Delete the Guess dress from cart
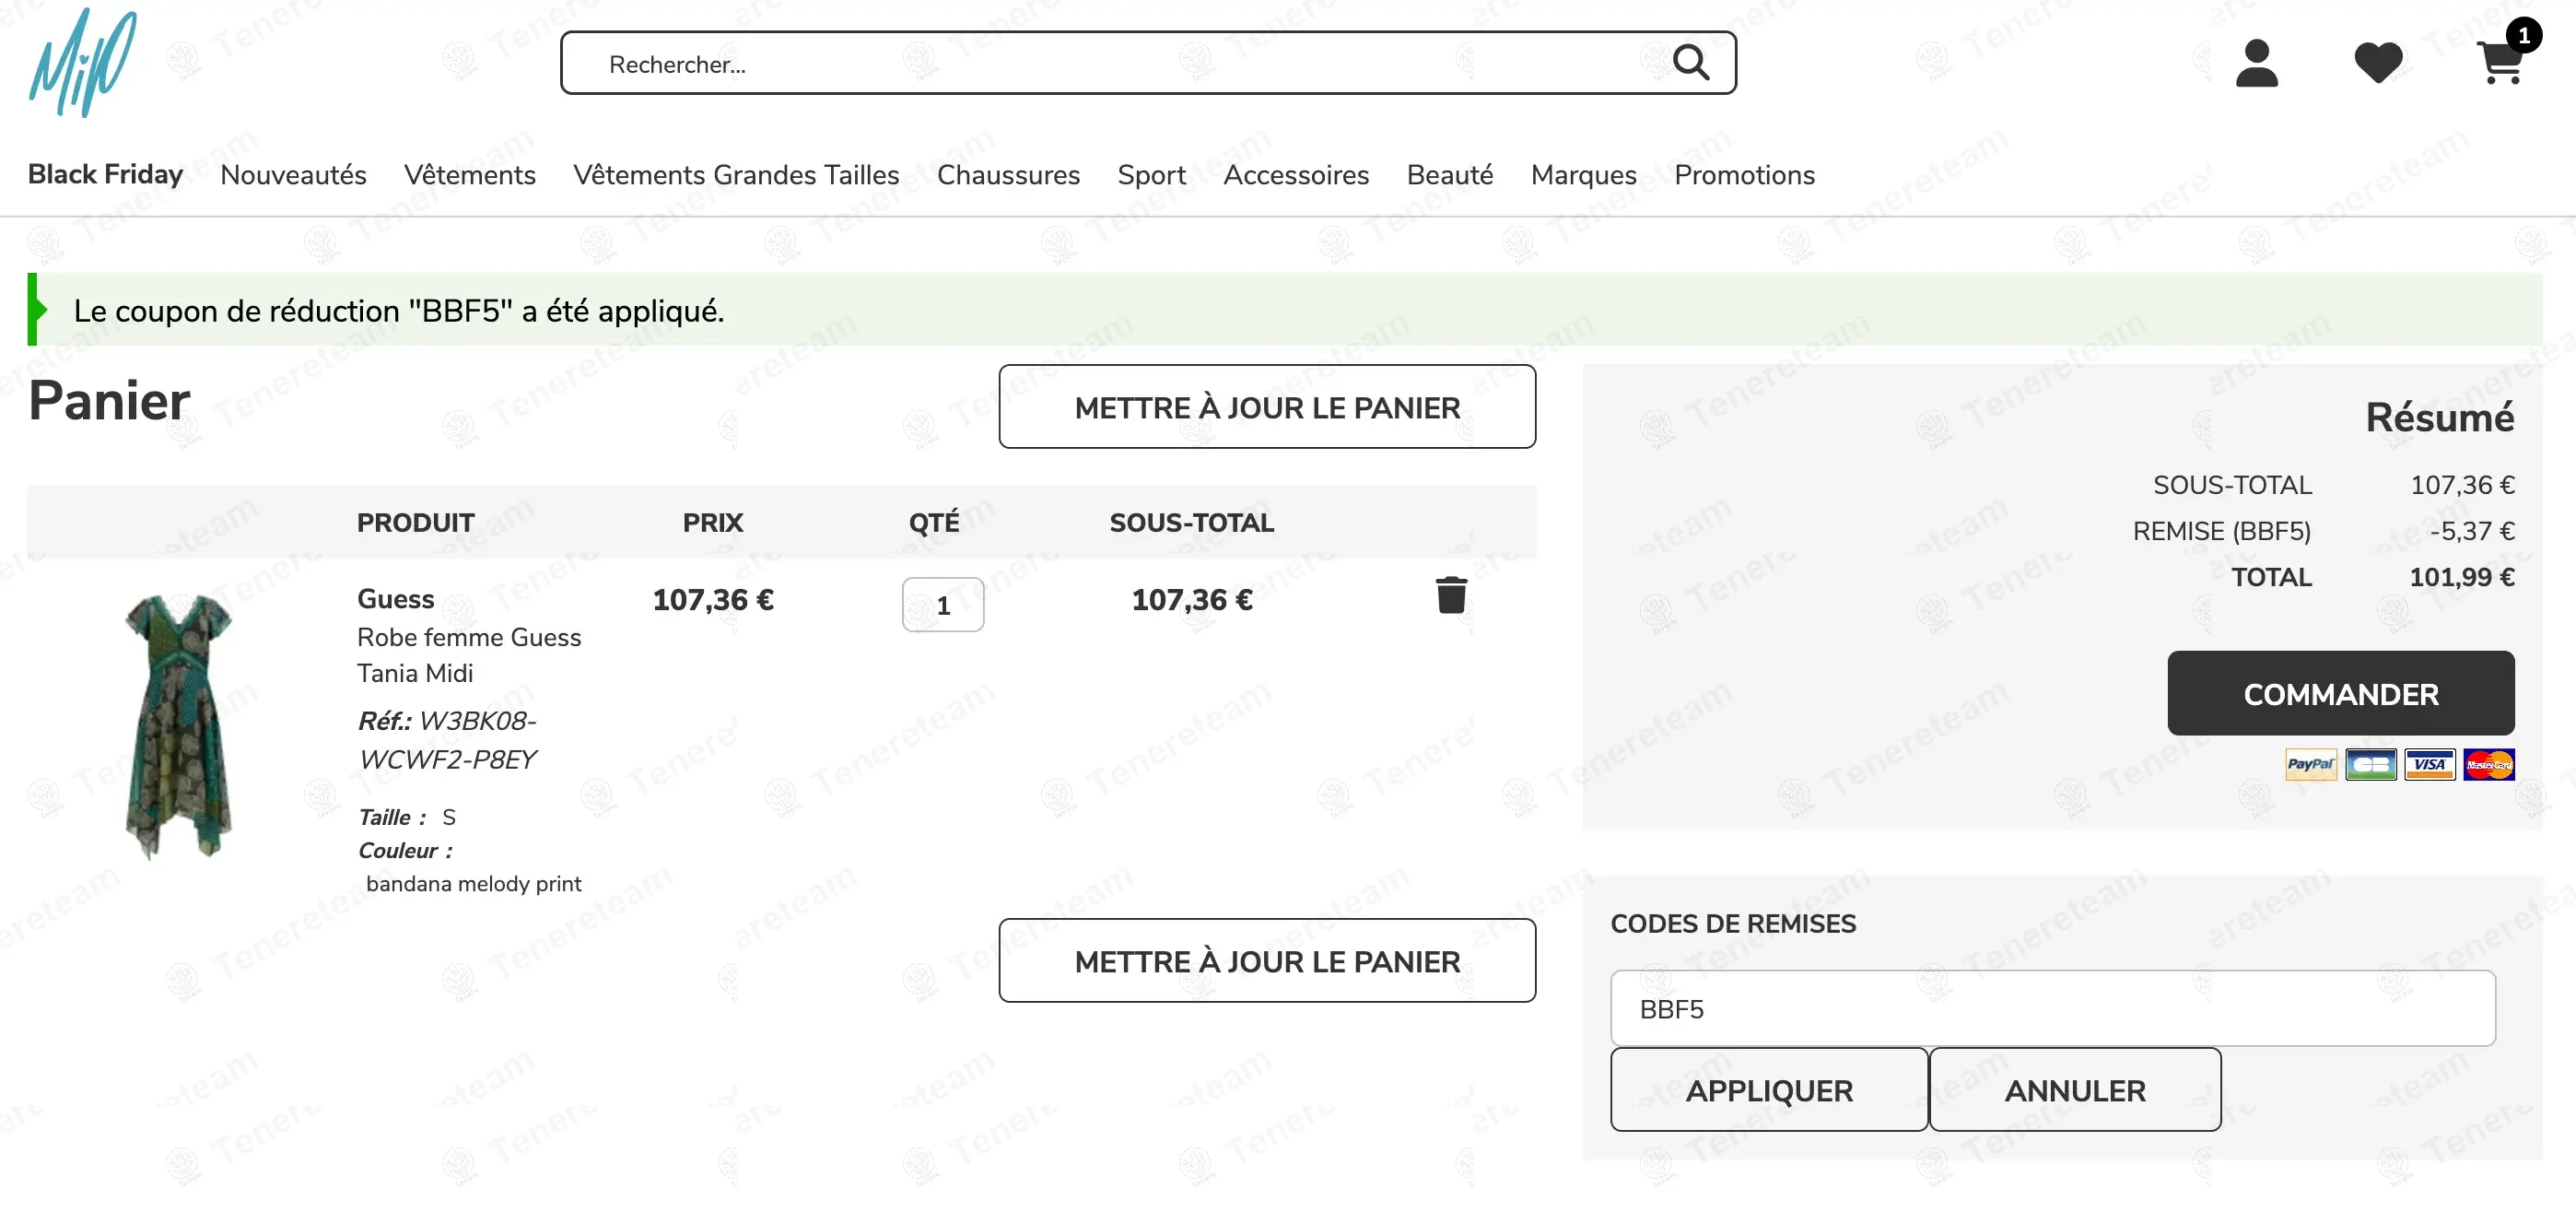 (x=1451, y=596)
